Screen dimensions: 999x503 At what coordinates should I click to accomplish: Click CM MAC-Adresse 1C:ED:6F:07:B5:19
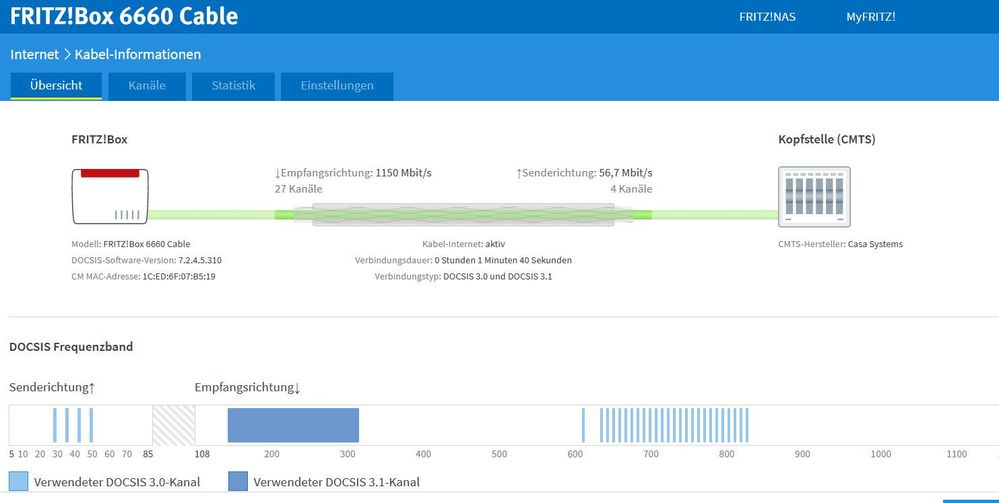pos(143,277)
